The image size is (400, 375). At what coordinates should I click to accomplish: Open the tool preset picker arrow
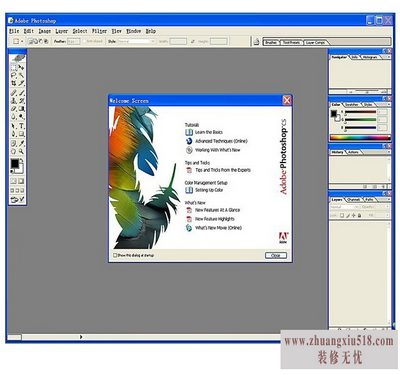(x=22, y=41)
